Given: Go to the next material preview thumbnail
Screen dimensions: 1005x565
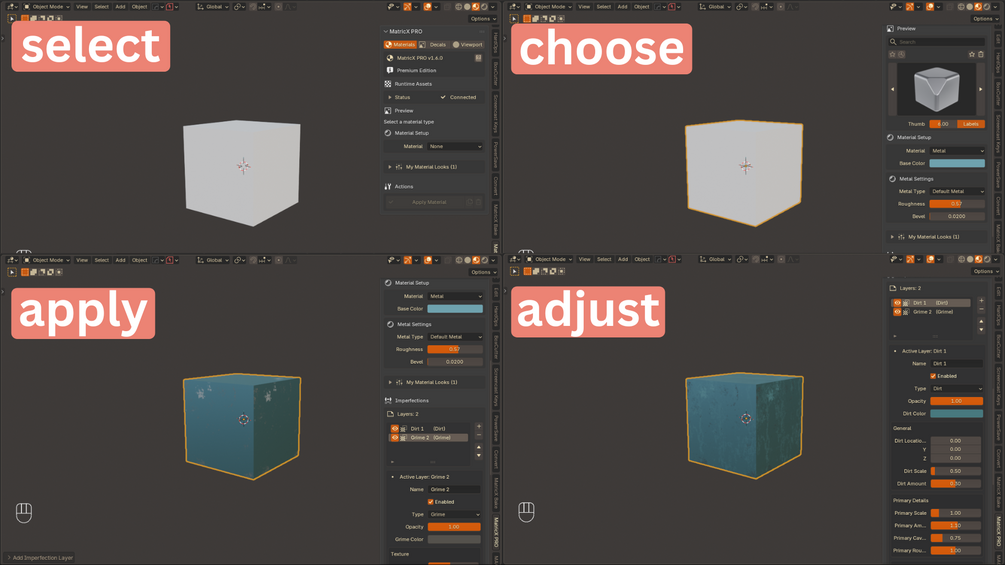Looking at the screenshot, I should [x=981, y=90].
